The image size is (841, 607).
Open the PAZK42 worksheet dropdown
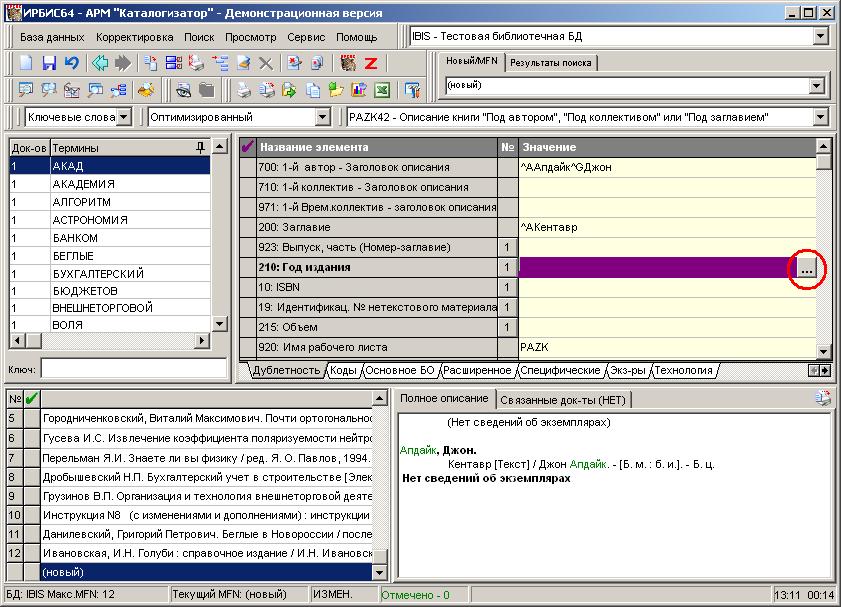tap(820, 117)
